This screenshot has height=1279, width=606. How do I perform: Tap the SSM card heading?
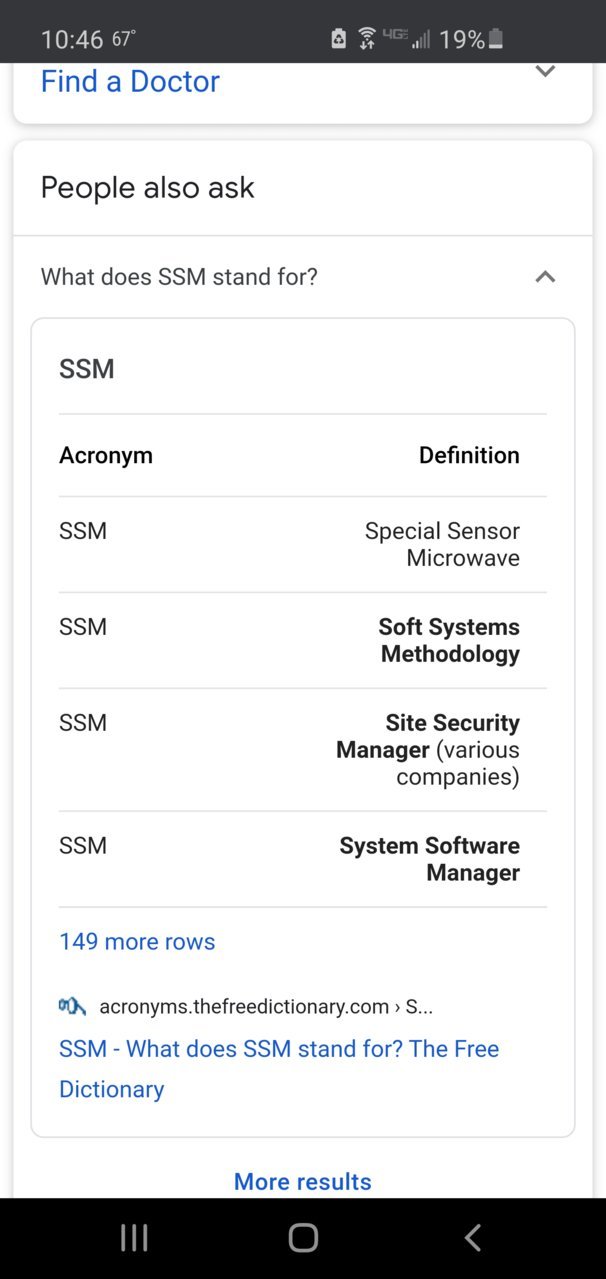point(87,369)
